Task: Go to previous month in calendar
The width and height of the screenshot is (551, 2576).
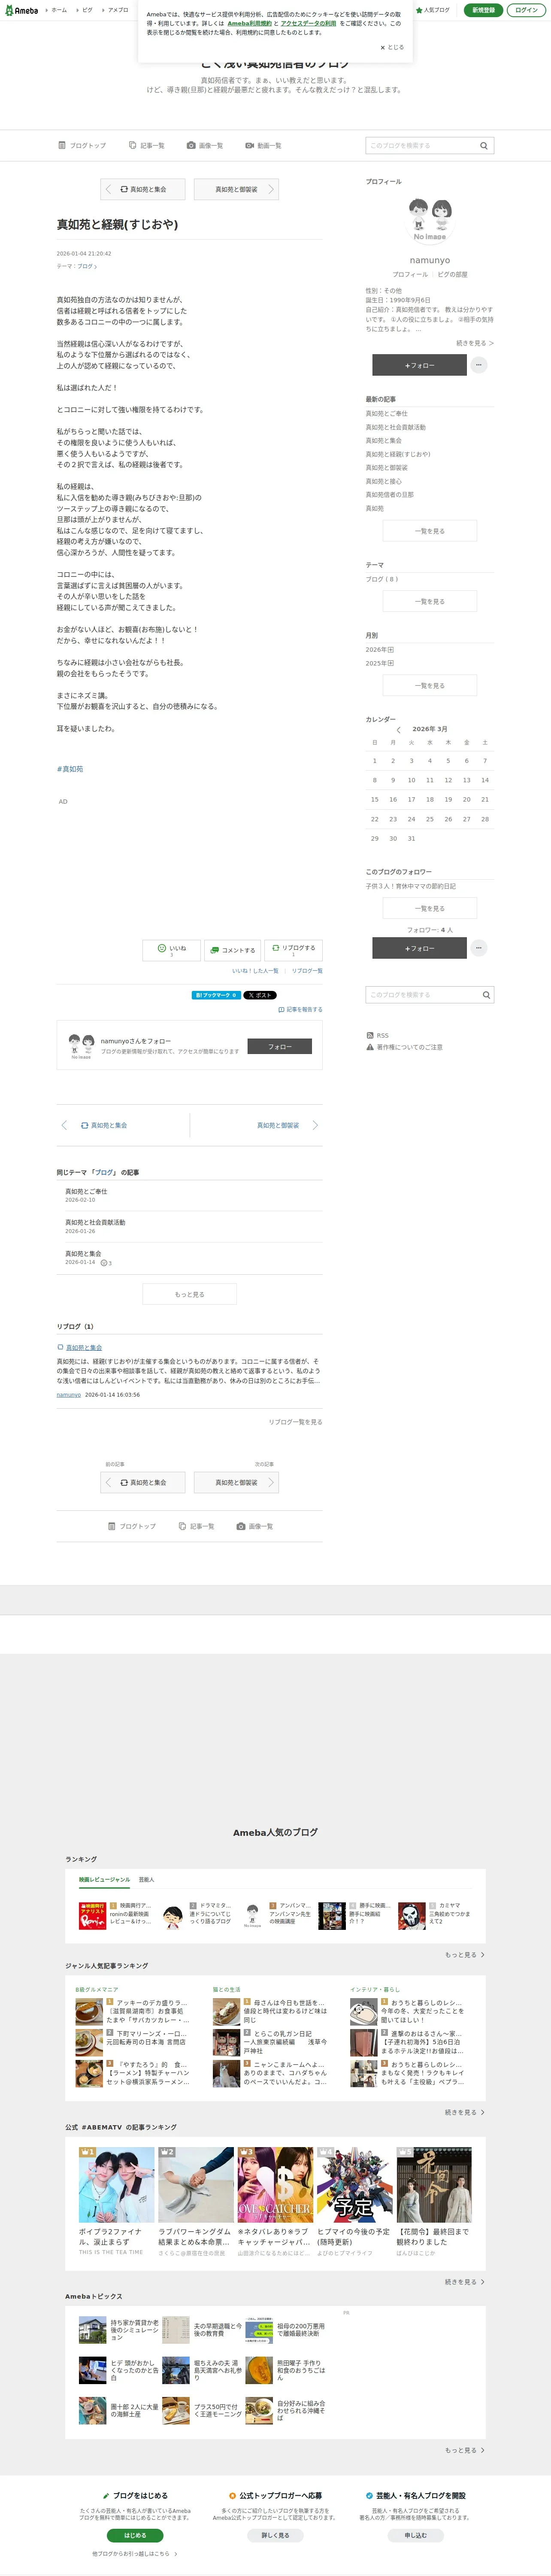Action: 398,729
